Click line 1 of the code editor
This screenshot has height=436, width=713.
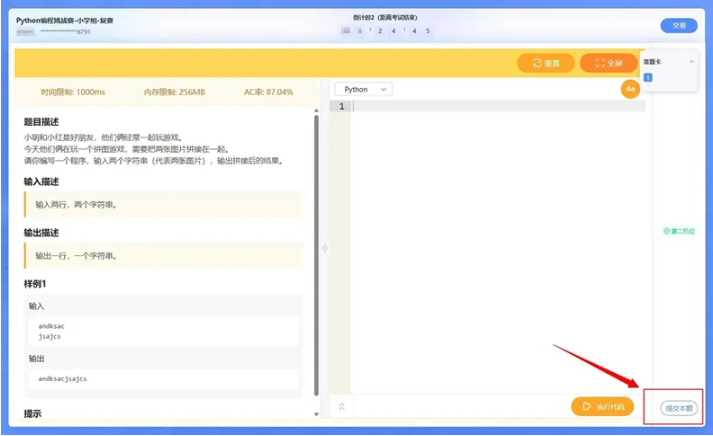click(498, 106)
